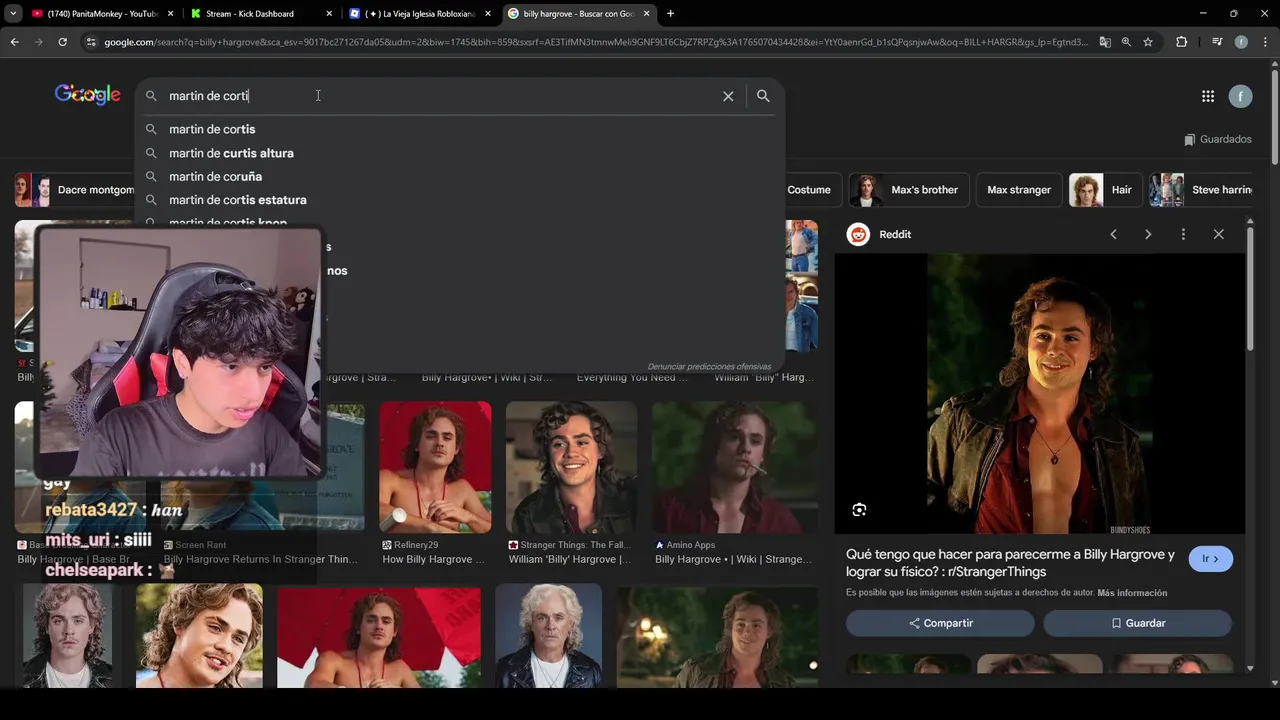
Task: Close the Reddit image preview panel
Action: click(1218, 234)
